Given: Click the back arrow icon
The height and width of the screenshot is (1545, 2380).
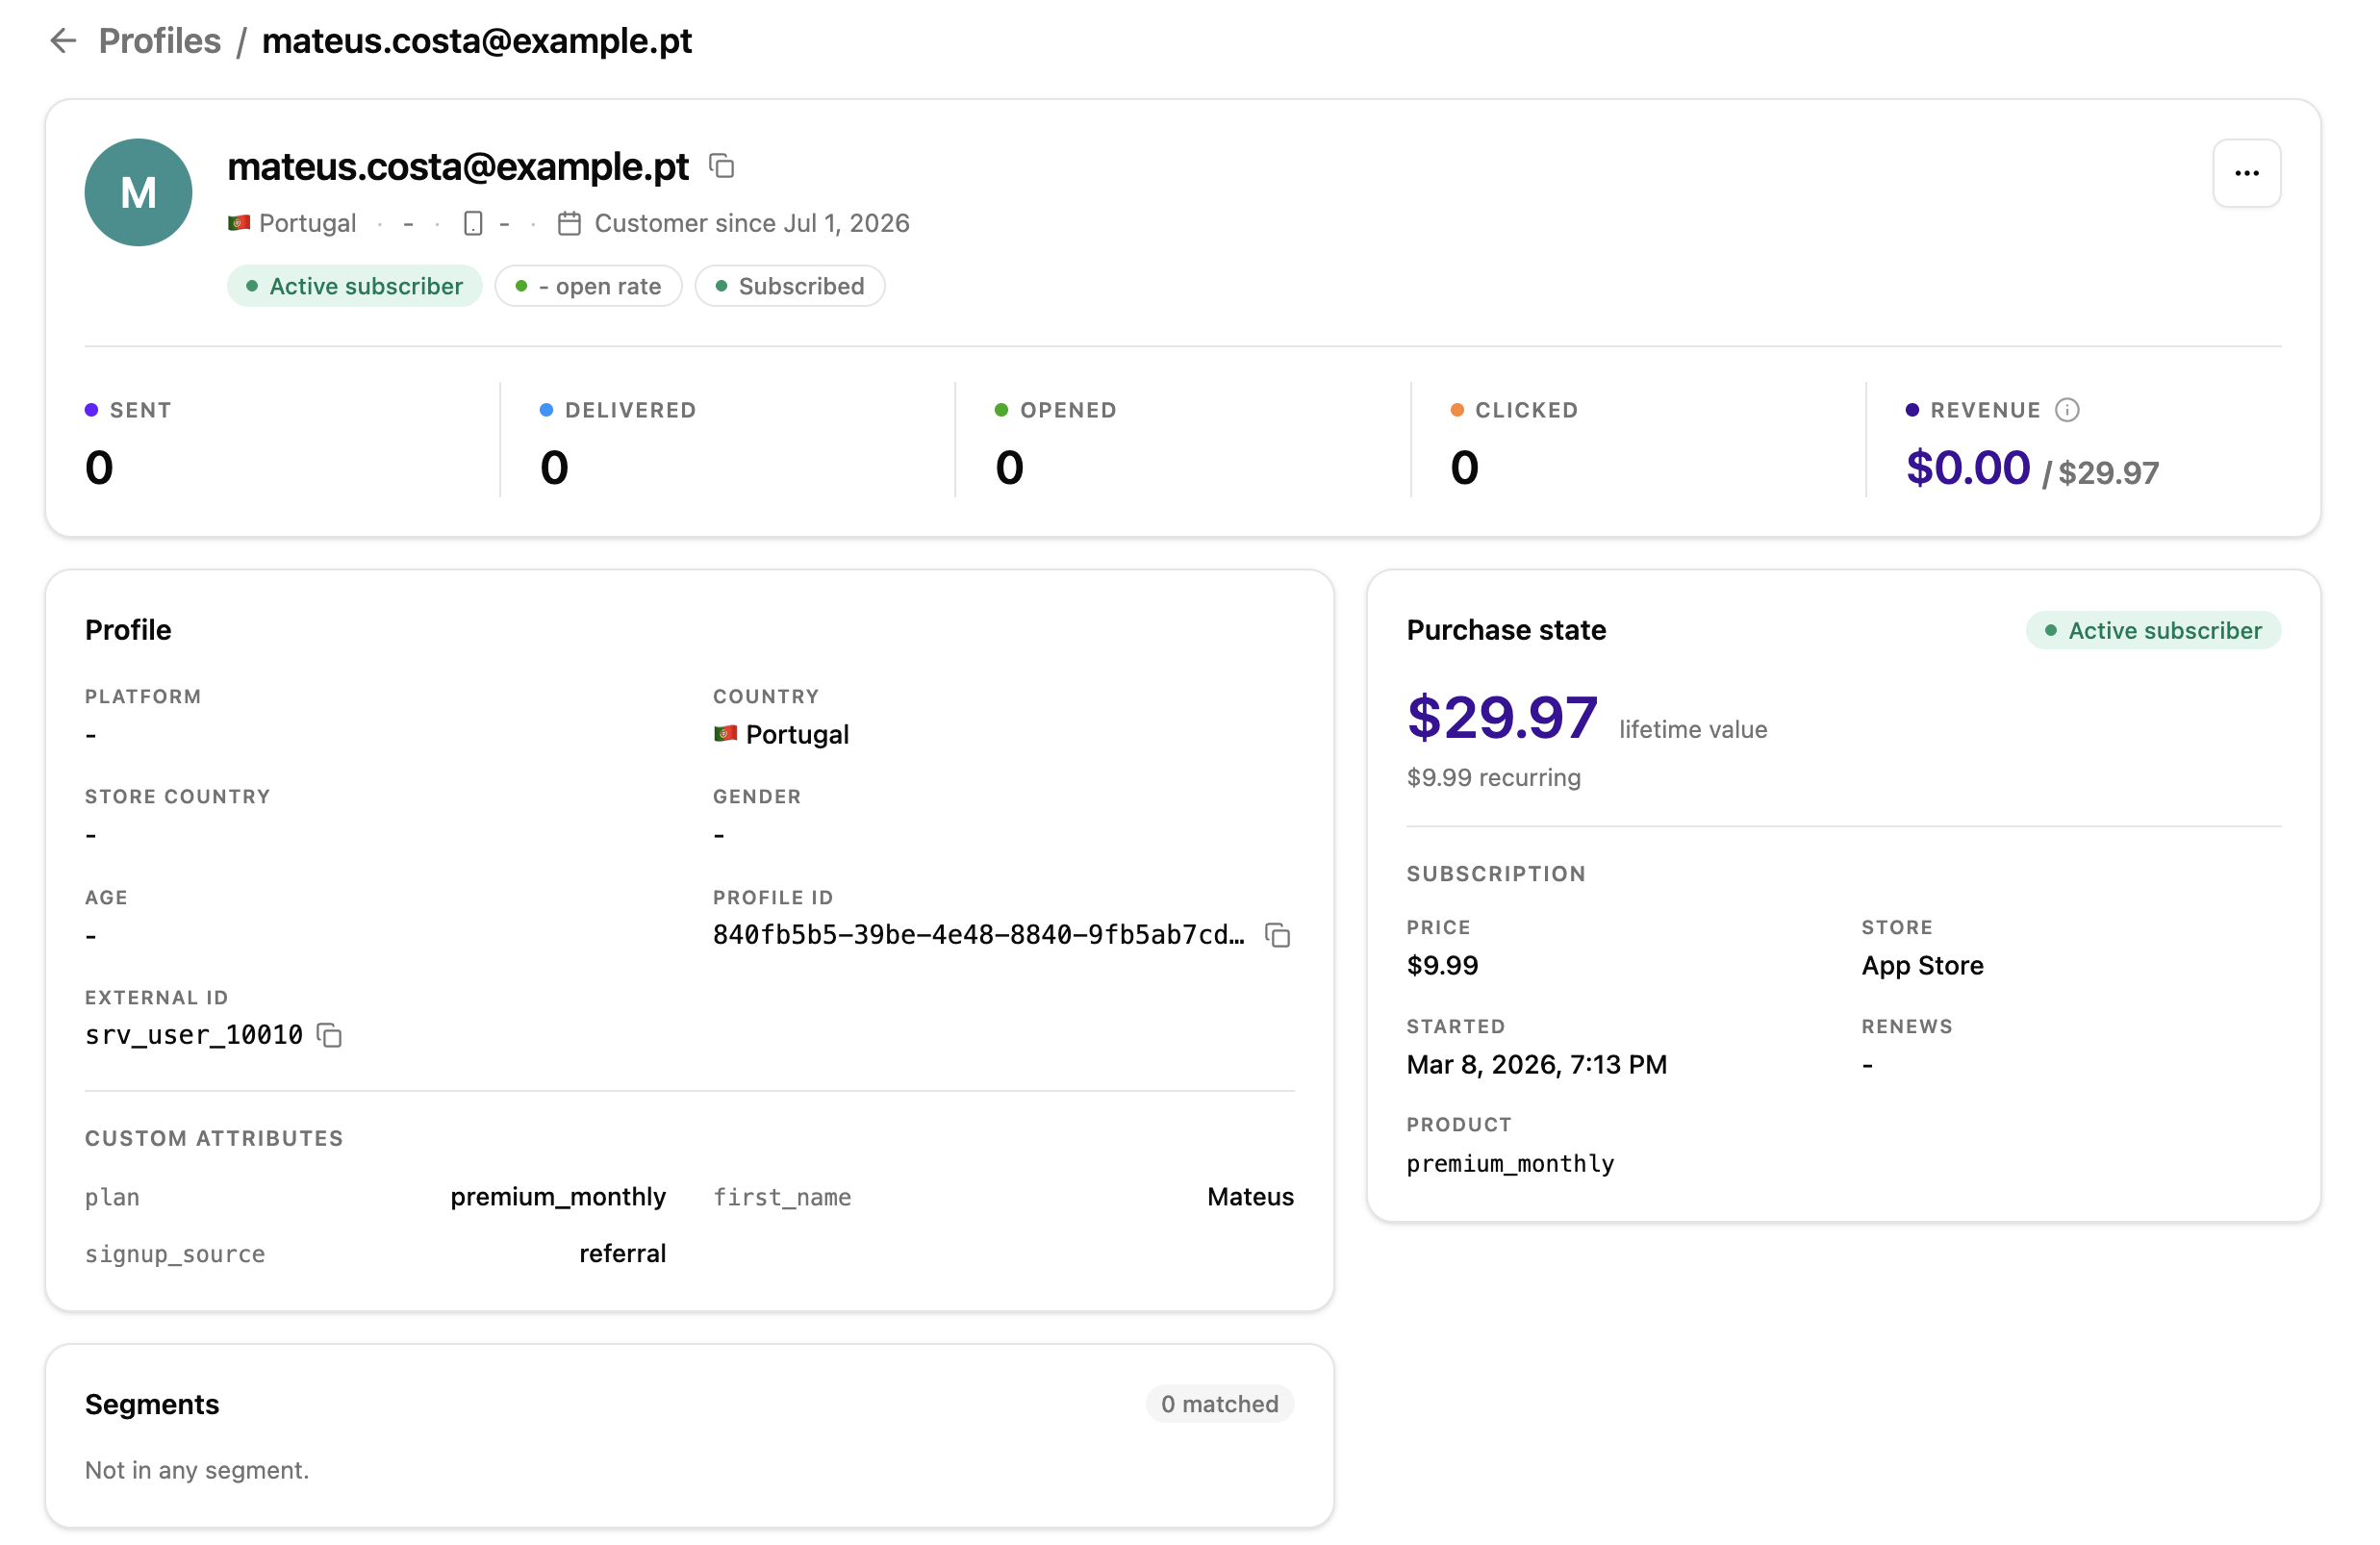Looking at the screenshot, I should tap(64, 41).
